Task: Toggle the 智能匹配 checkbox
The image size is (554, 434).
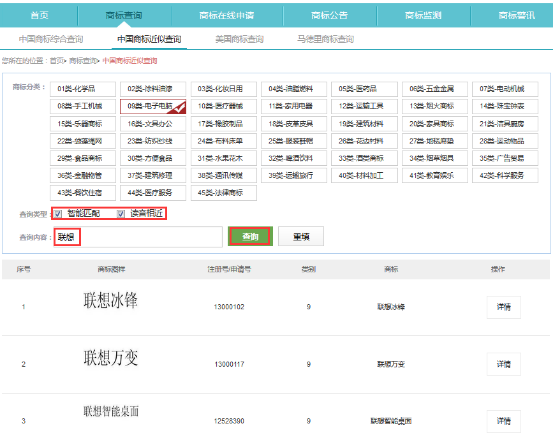Action: [x=58, y=214]
